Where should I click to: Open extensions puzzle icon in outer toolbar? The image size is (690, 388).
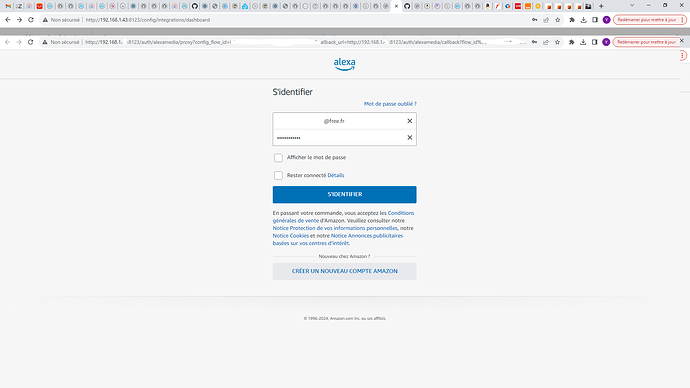572,20
